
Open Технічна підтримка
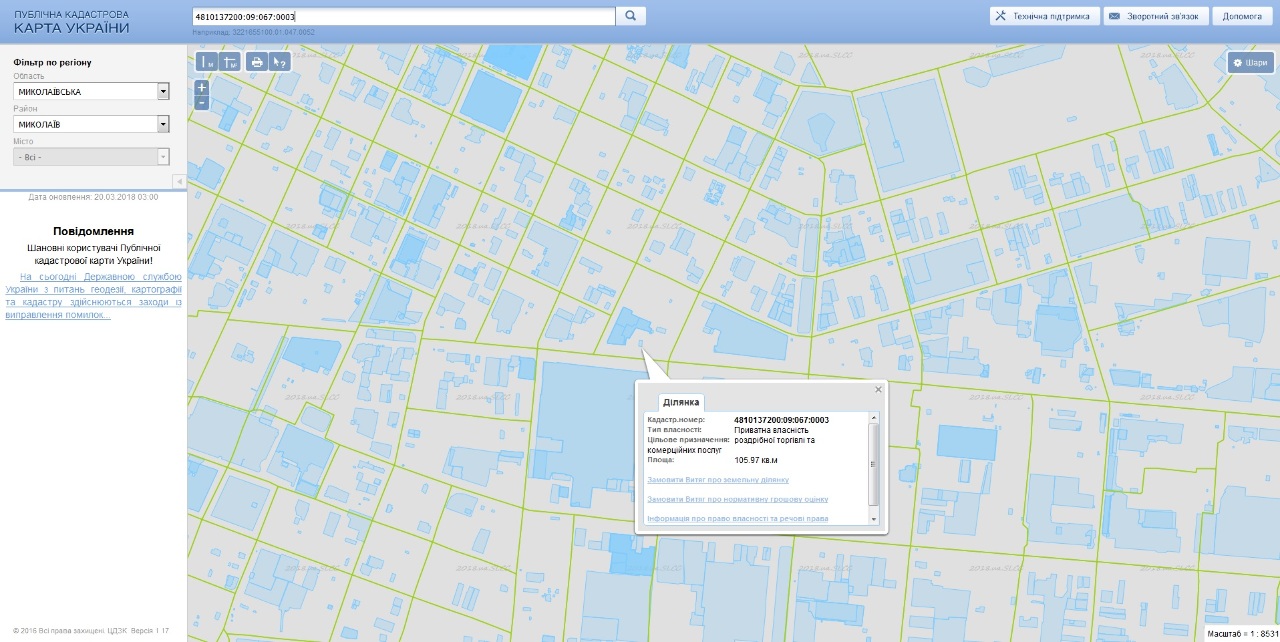[1044, 16]
